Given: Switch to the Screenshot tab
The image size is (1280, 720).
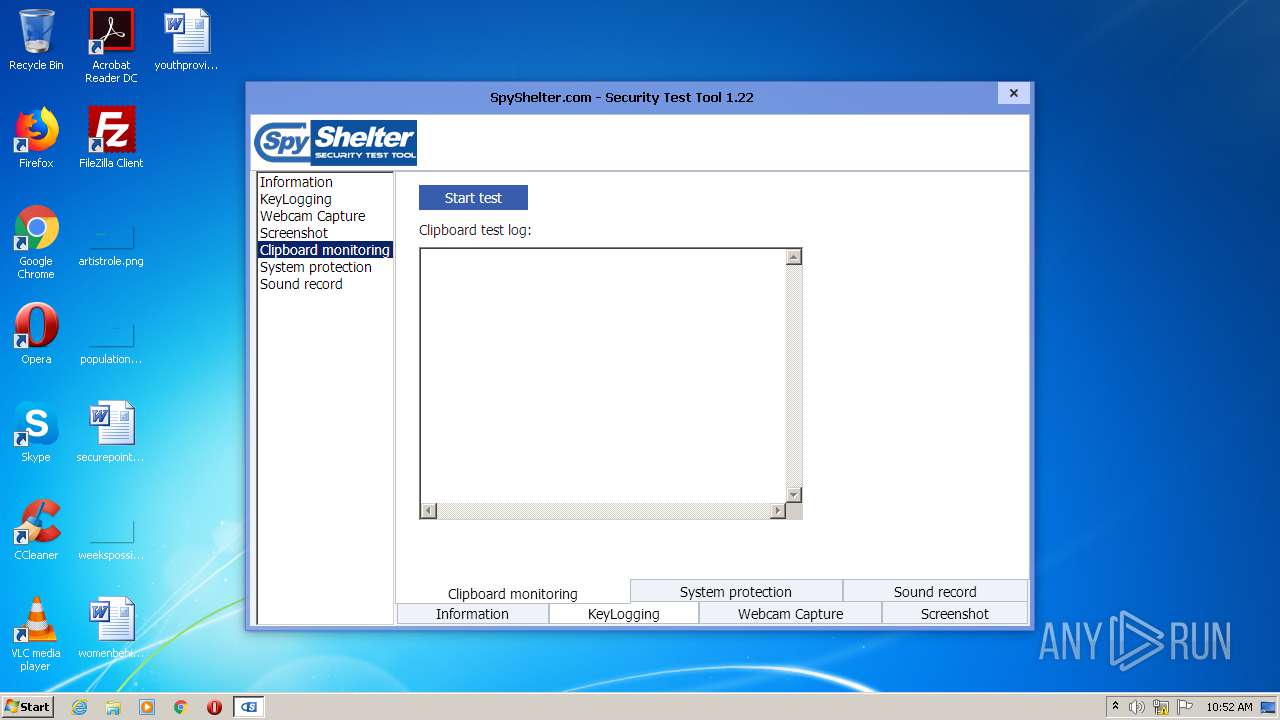Looking at the screenshot, I should [x=955, y=614].
